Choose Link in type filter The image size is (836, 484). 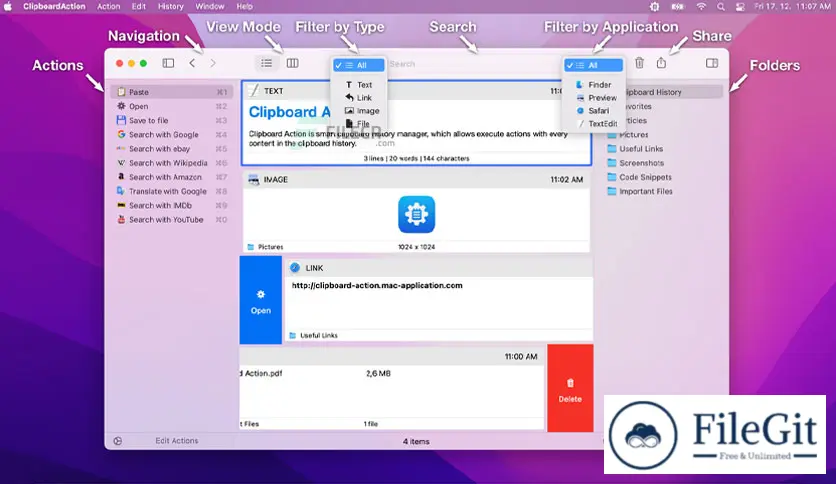359,98
